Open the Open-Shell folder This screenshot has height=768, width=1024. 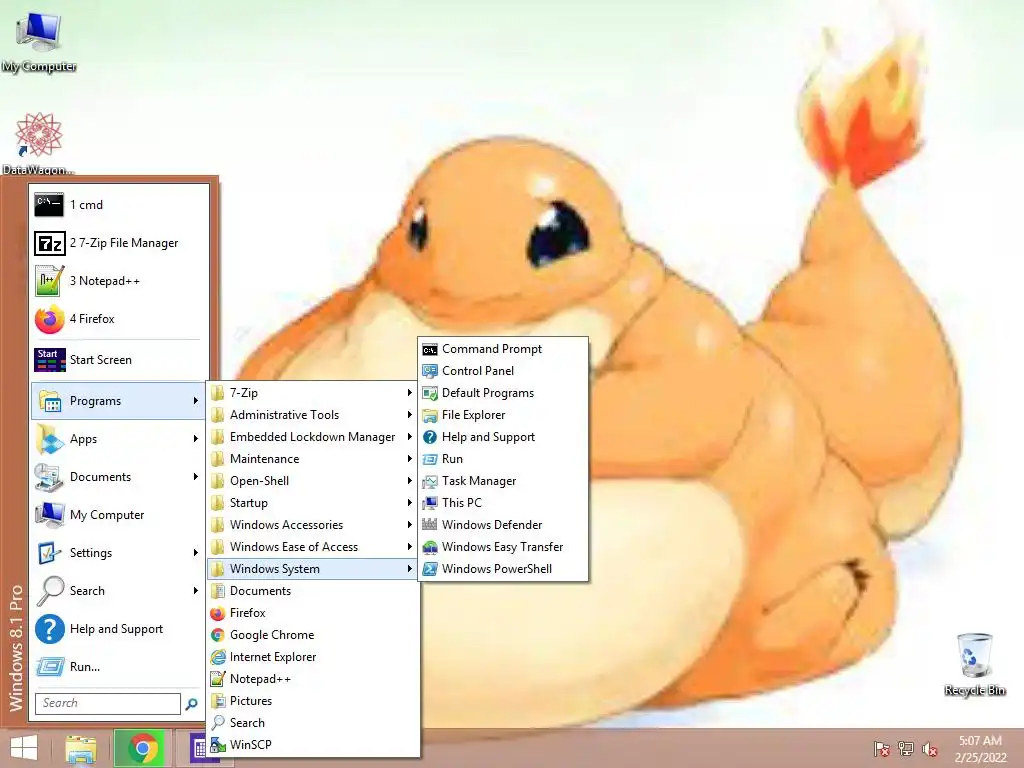pos(312,481)
